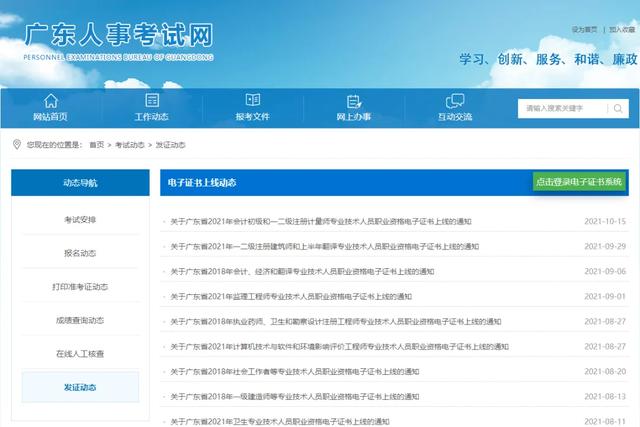Click 设为首页 link at top right
This screenshot has height=427, width=640.
[584, 29]
